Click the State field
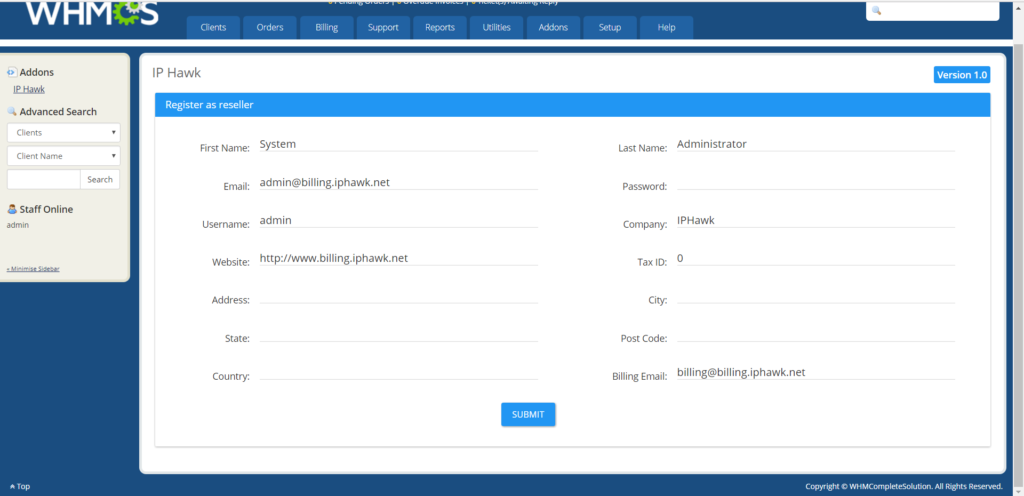 click(x=398, y=335)
